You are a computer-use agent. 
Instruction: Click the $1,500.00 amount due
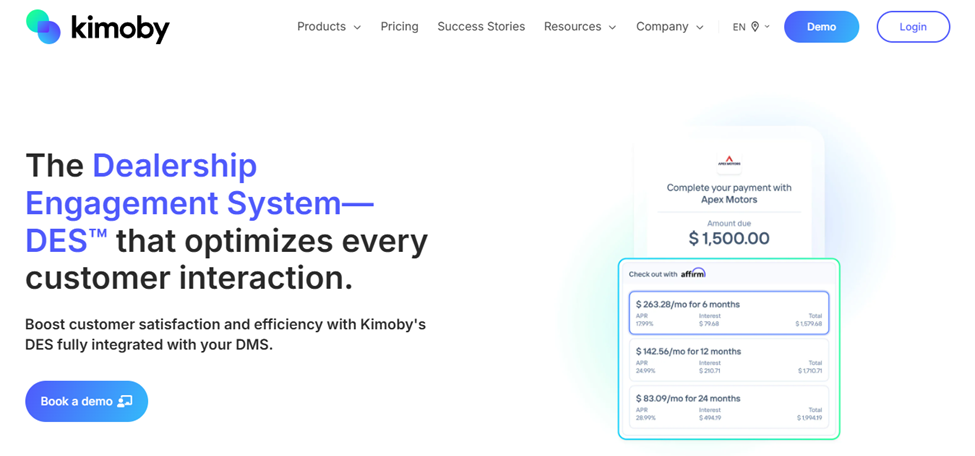click(x=729, y=238)
